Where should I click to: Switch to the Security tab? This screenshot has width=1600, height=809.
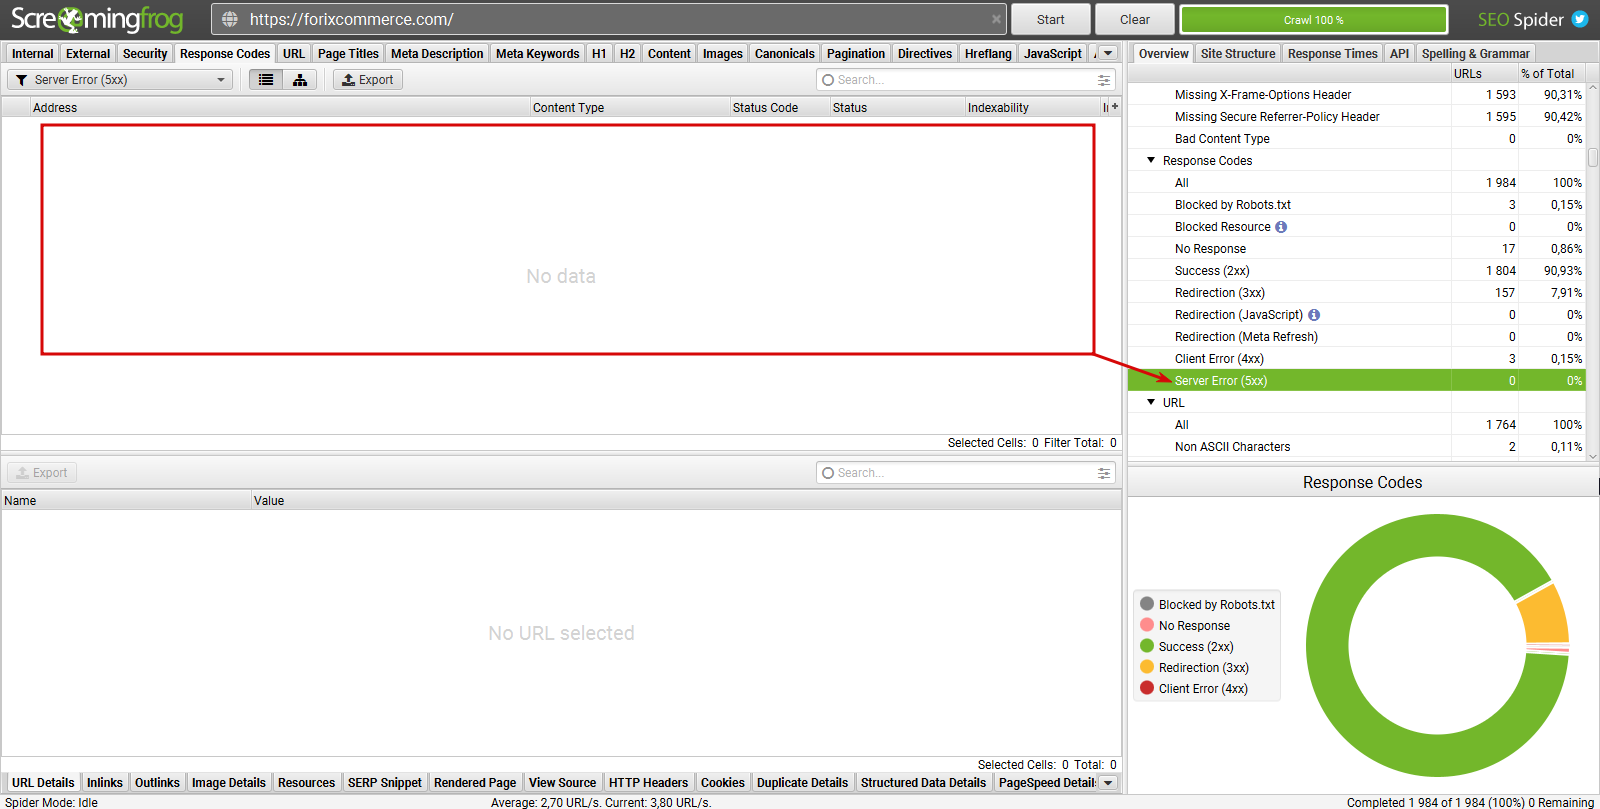pyautogui.click(x=145, y=54)
